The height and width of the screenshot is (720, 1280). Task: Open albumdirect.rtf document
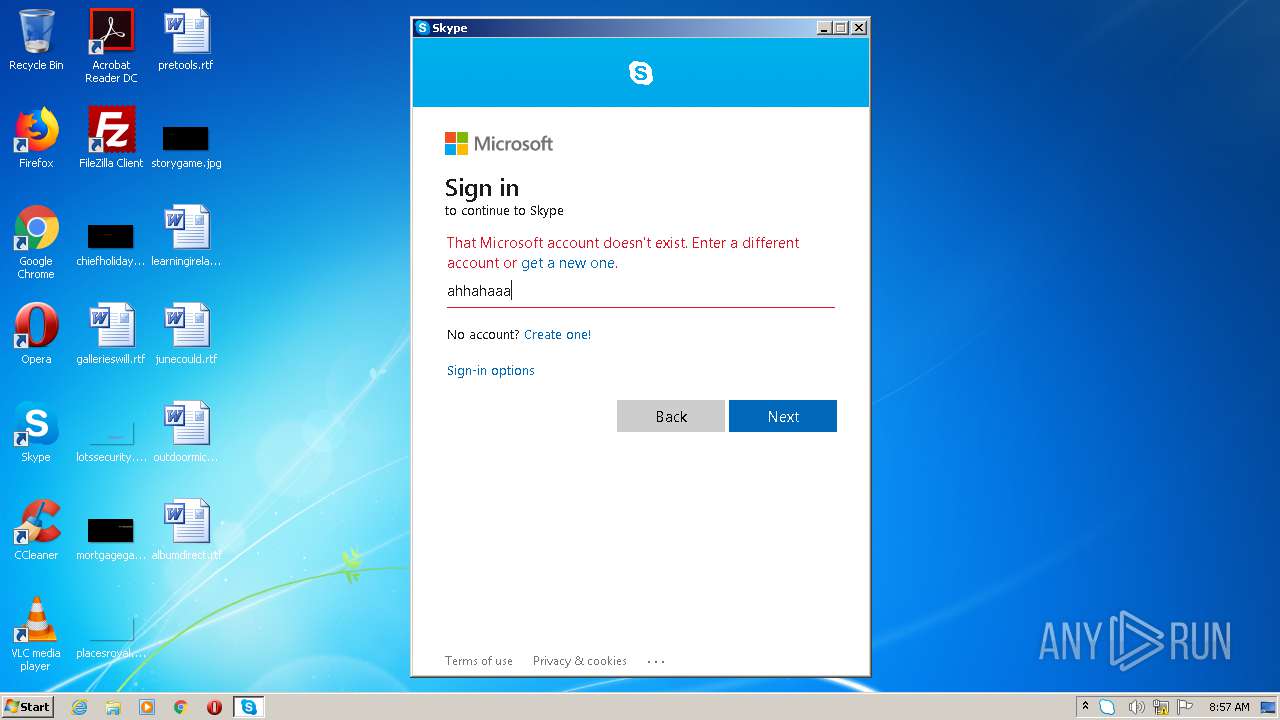coord(186,530)
